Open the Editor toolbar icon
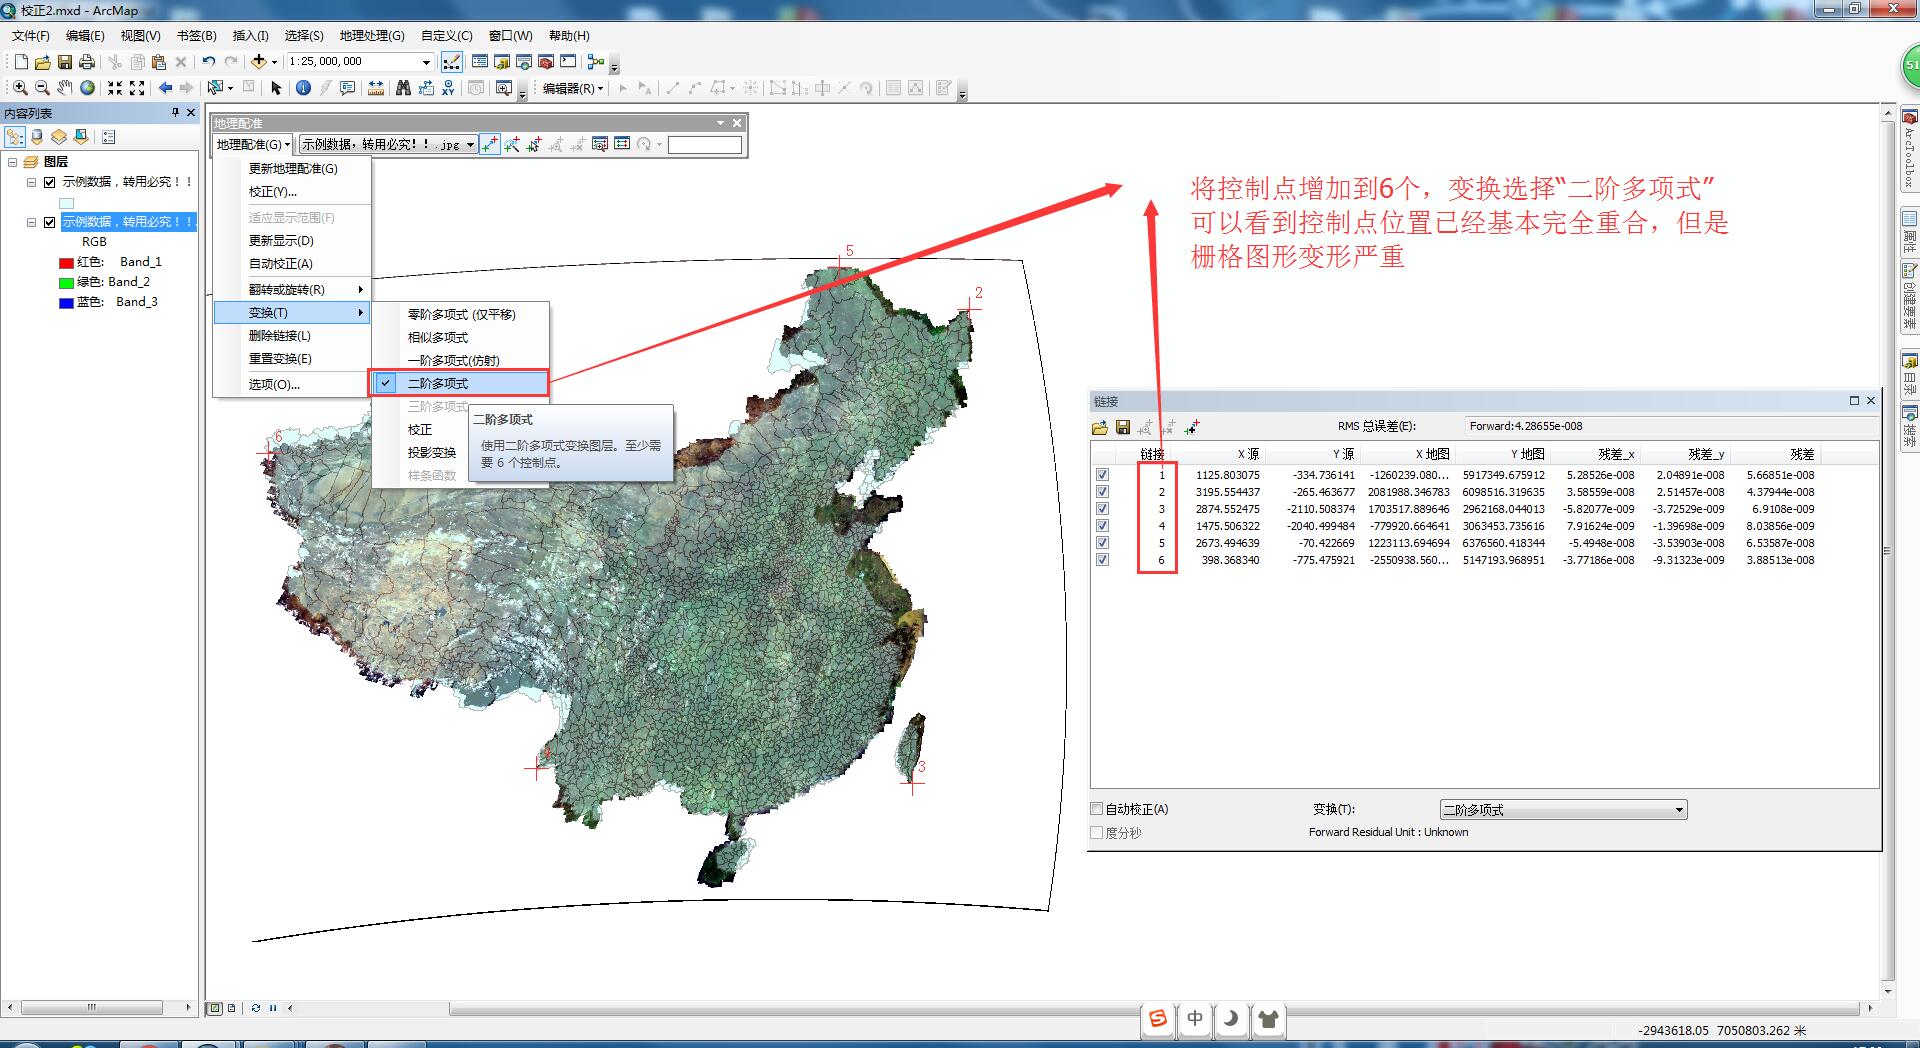Screen dimensions: 1920x1048 [451, 62]
